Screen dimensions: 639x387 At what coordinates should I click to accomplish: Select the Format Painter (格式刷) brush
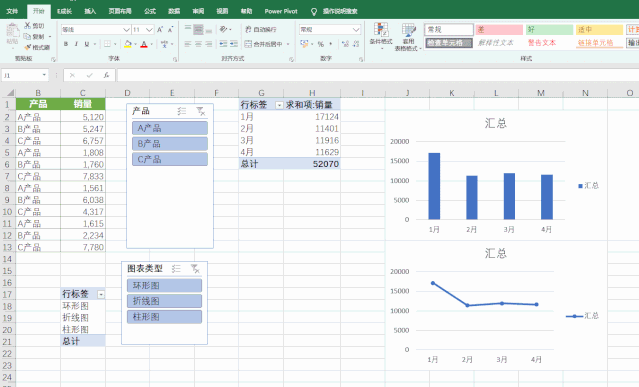pos(28,47)
